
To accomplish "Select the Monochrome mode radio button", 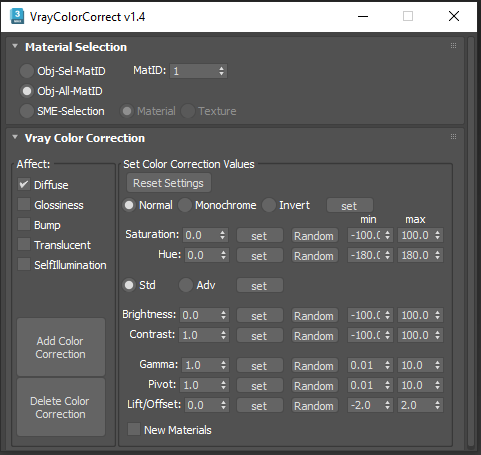I will point(185,205).
